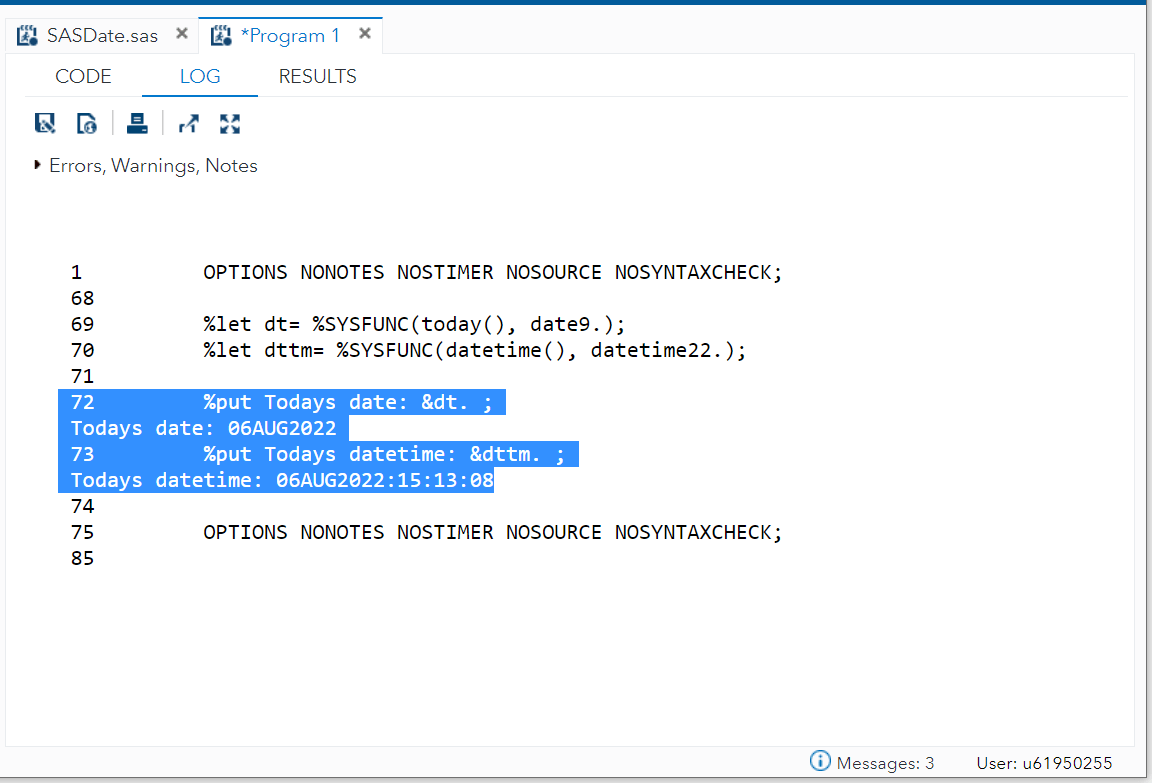Select the SASDate.sas tab

pos(101,34)
